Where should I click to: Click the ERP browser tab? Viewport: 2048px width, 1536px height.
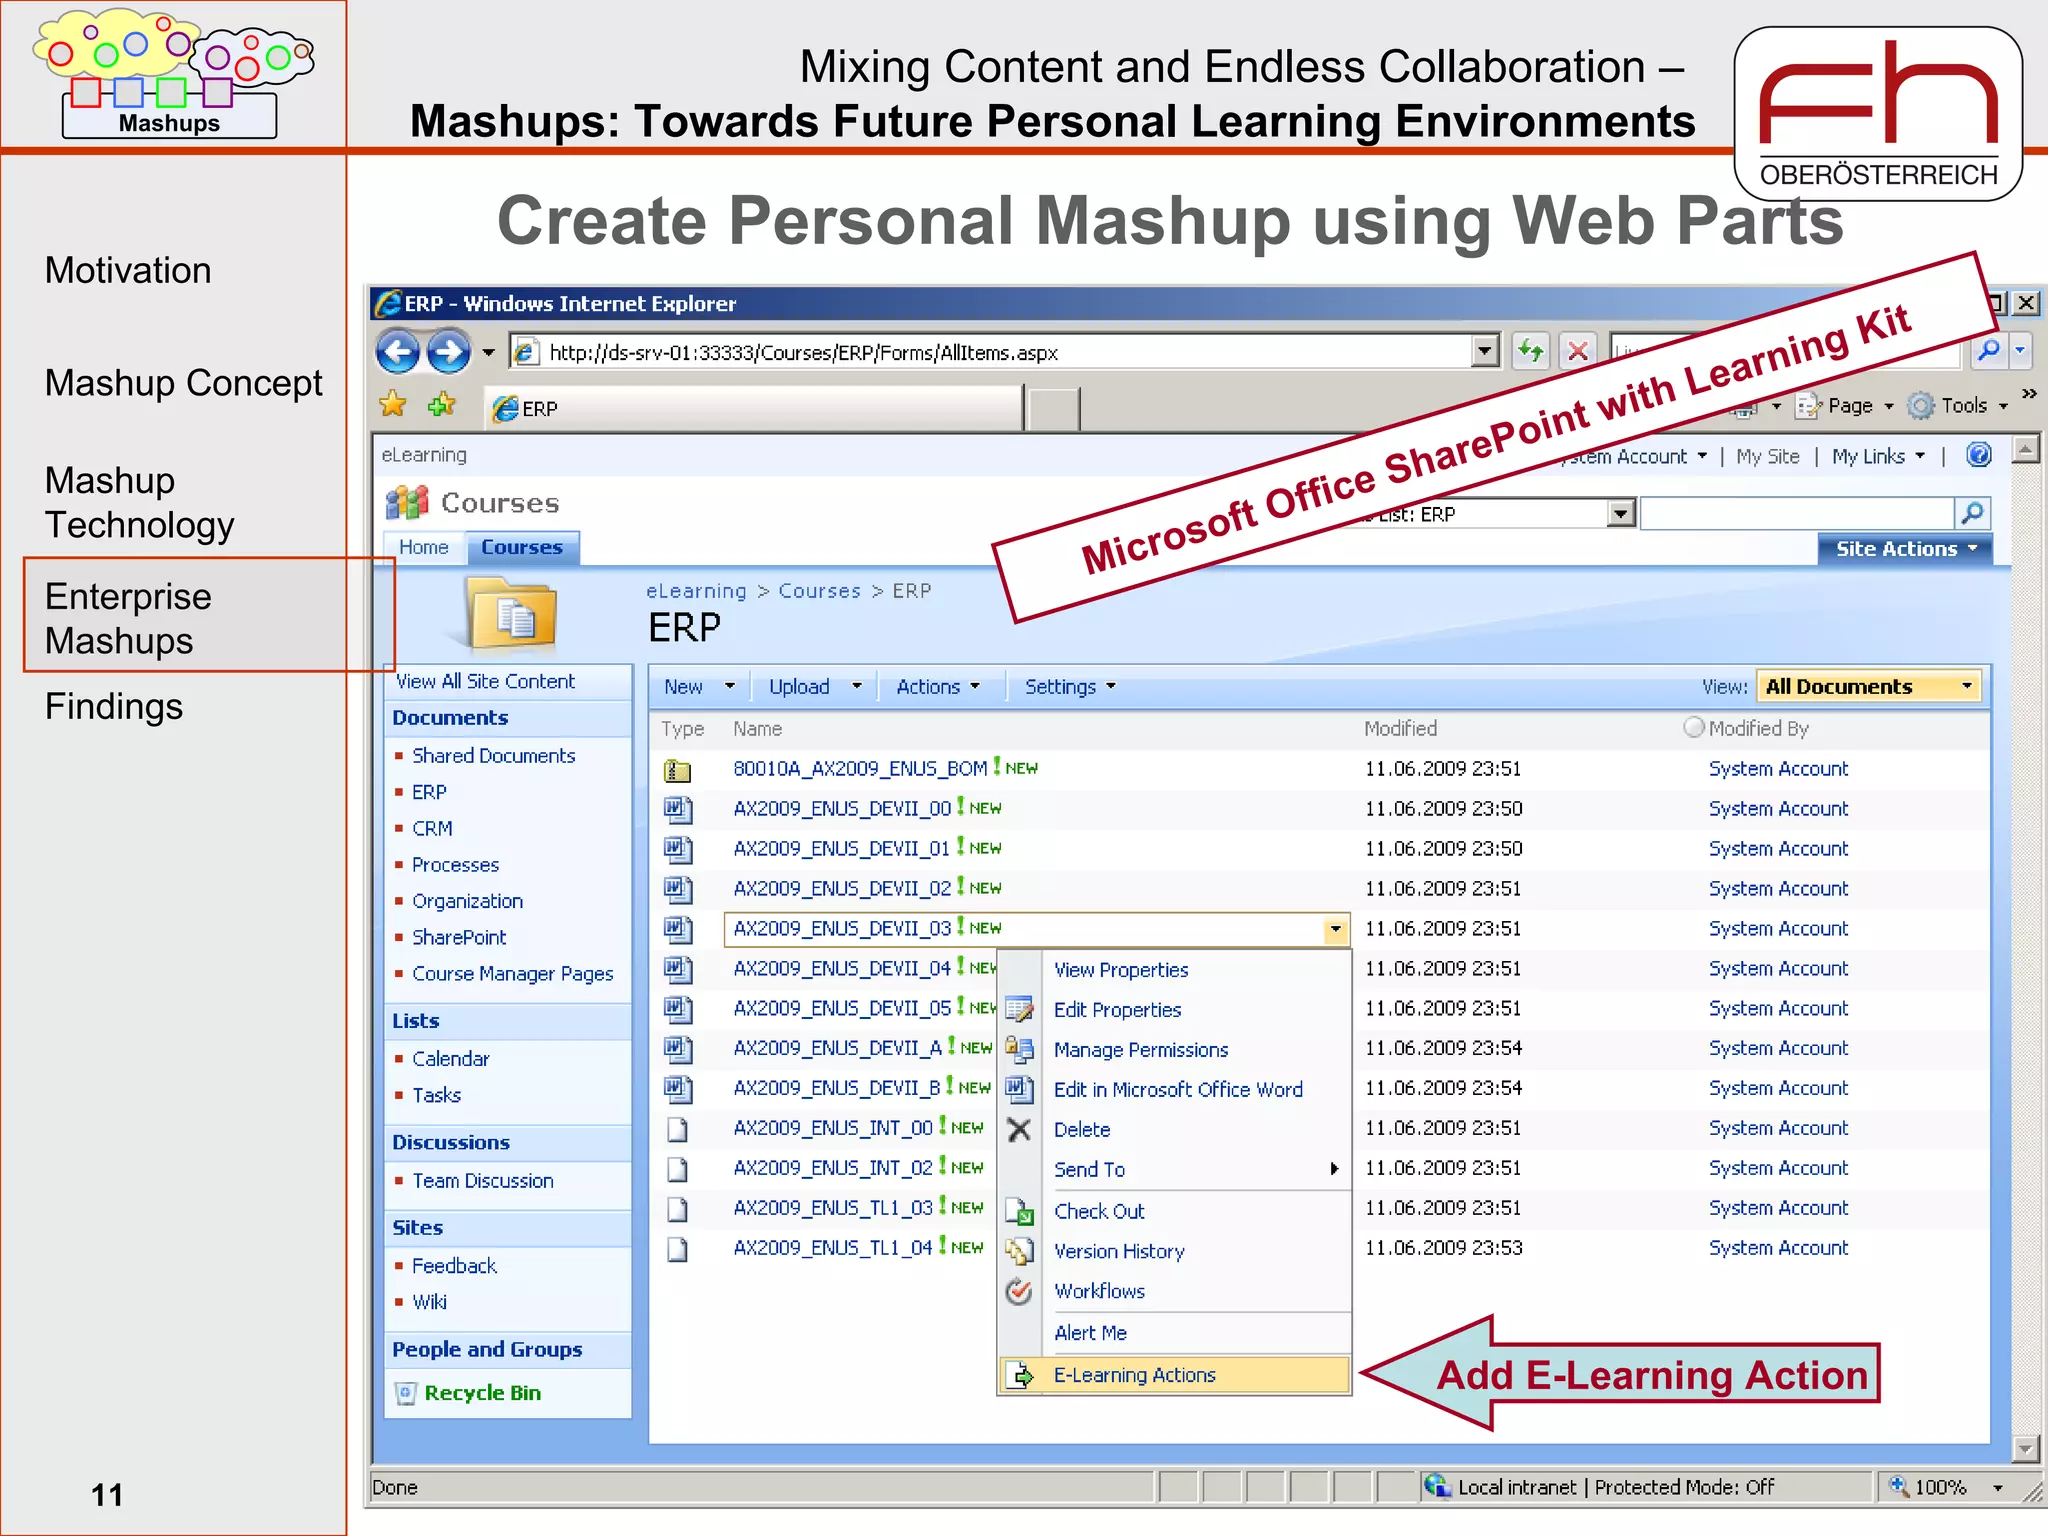coord(755,408)
